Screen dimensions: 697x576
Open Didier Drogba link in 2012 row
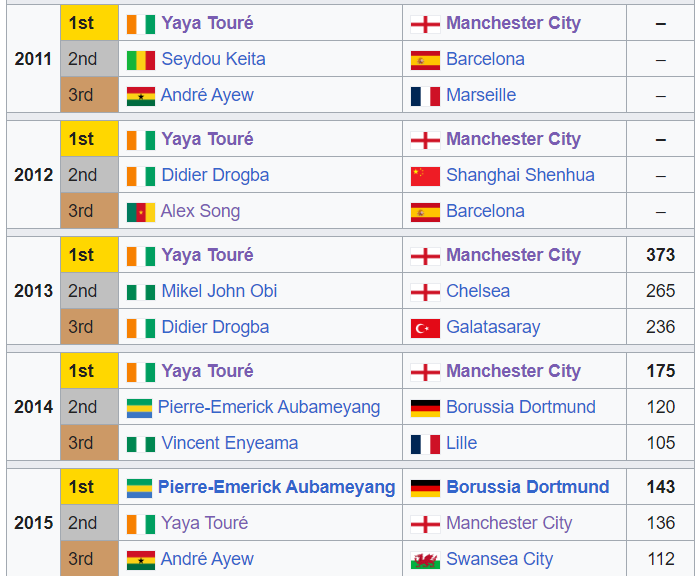pyautogui.click(x=215, y=175)
